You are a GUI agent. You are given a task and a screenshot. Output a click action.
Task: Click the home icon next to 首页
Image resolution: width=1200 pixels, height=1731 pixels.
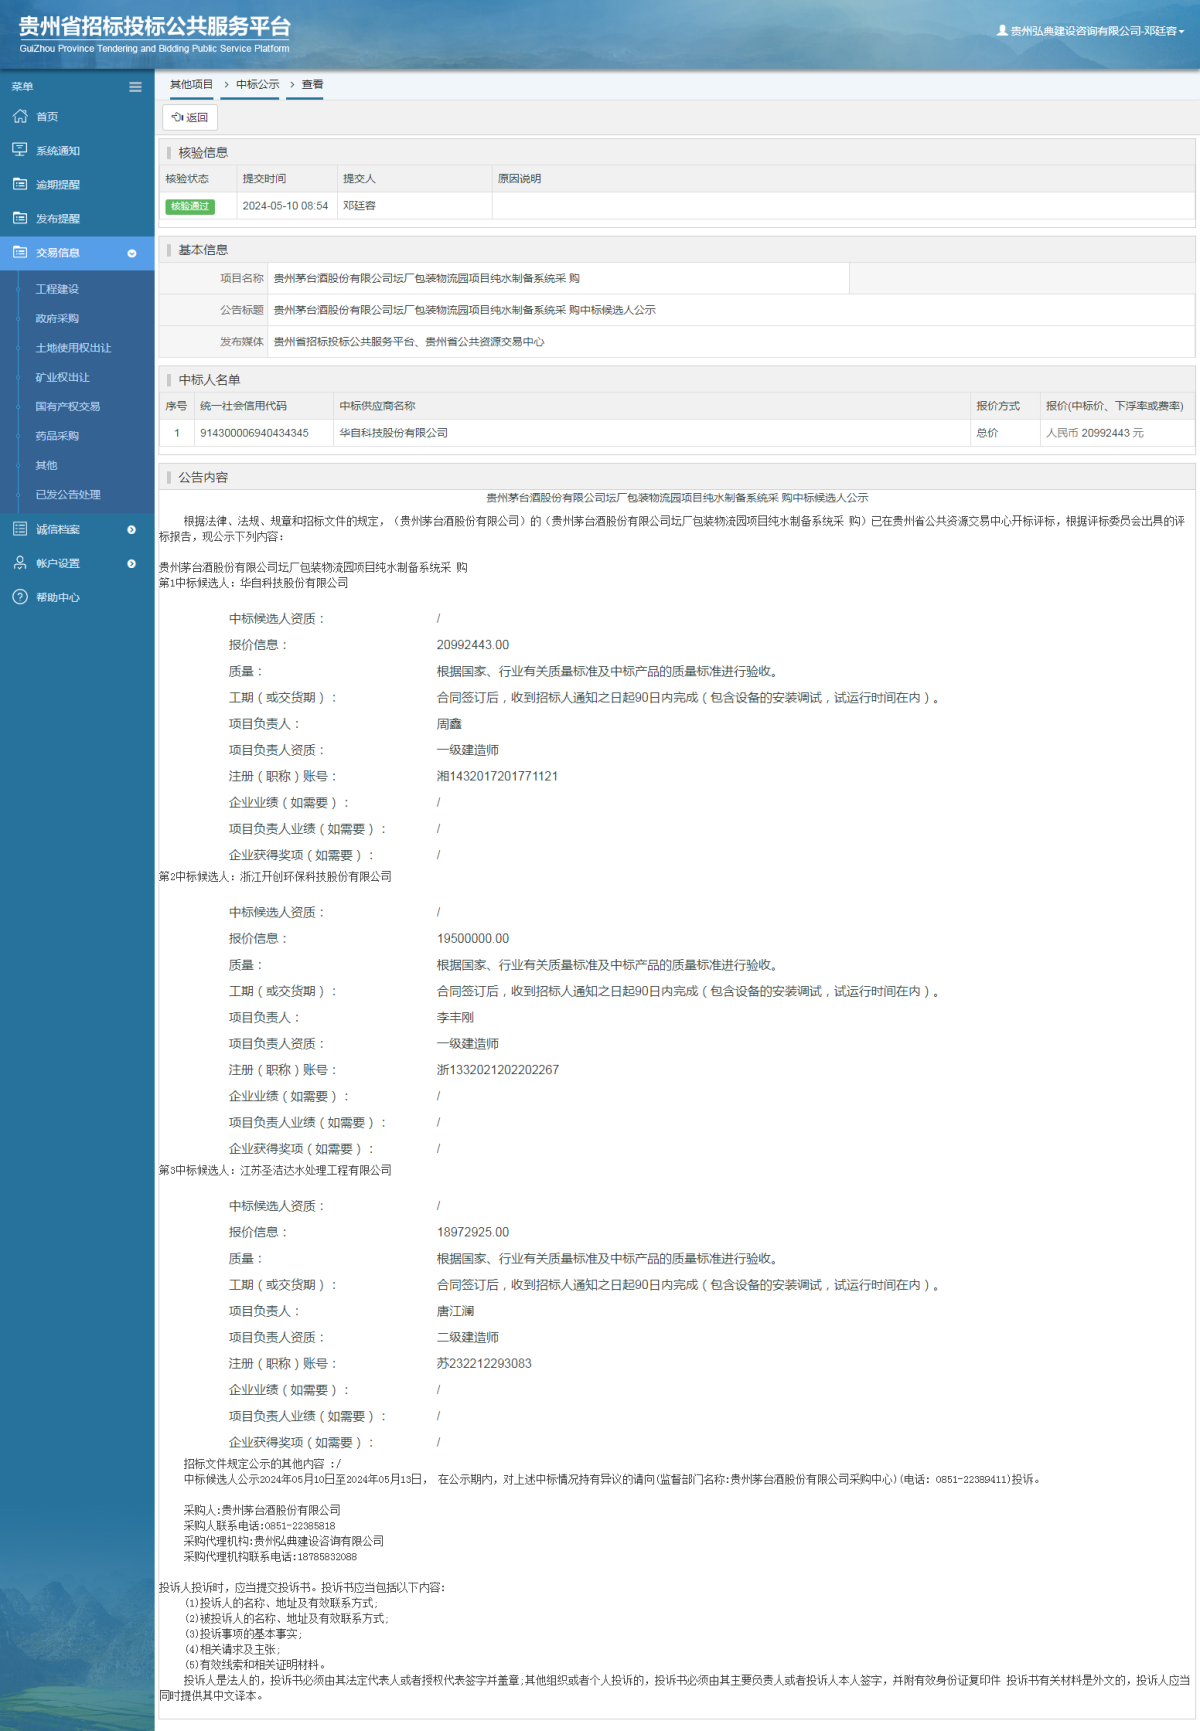click(x=20, y=117)
